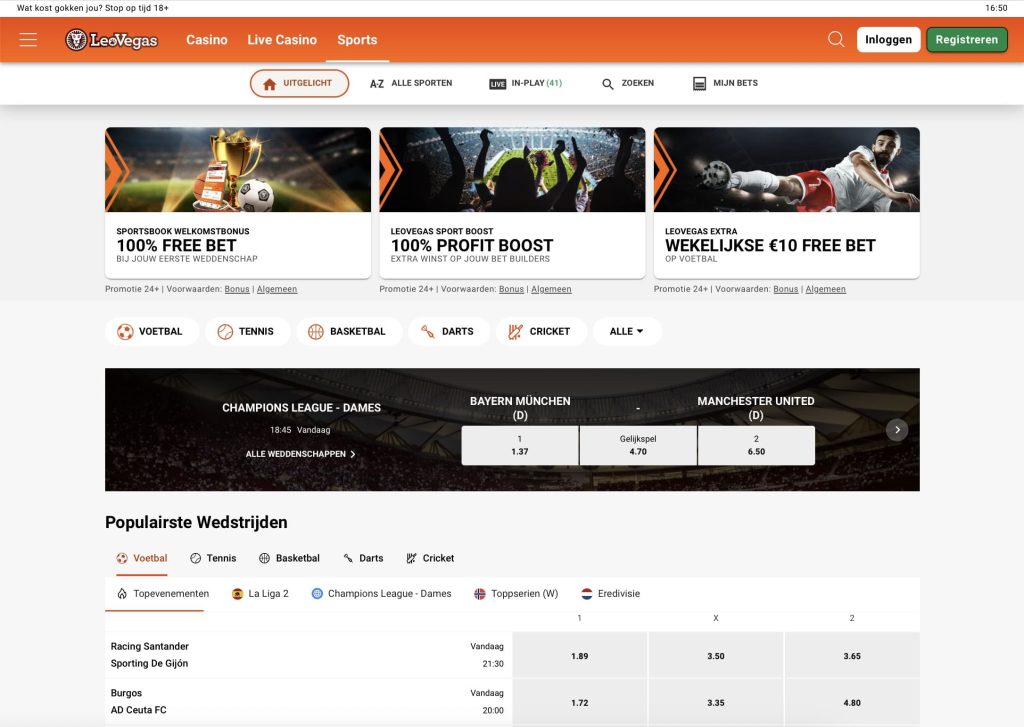Open the Bonus voorwaarden link under Profit Boost
Image resolution: width=1024 pixels, height=727 pixels.
click(x=511, y=288)
